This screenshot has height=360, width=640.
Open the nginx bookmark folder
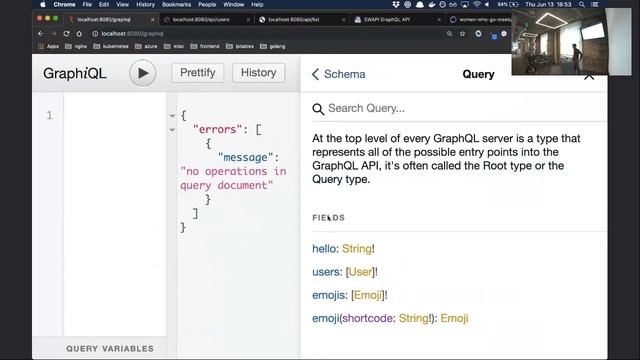(x=76, y=47)
